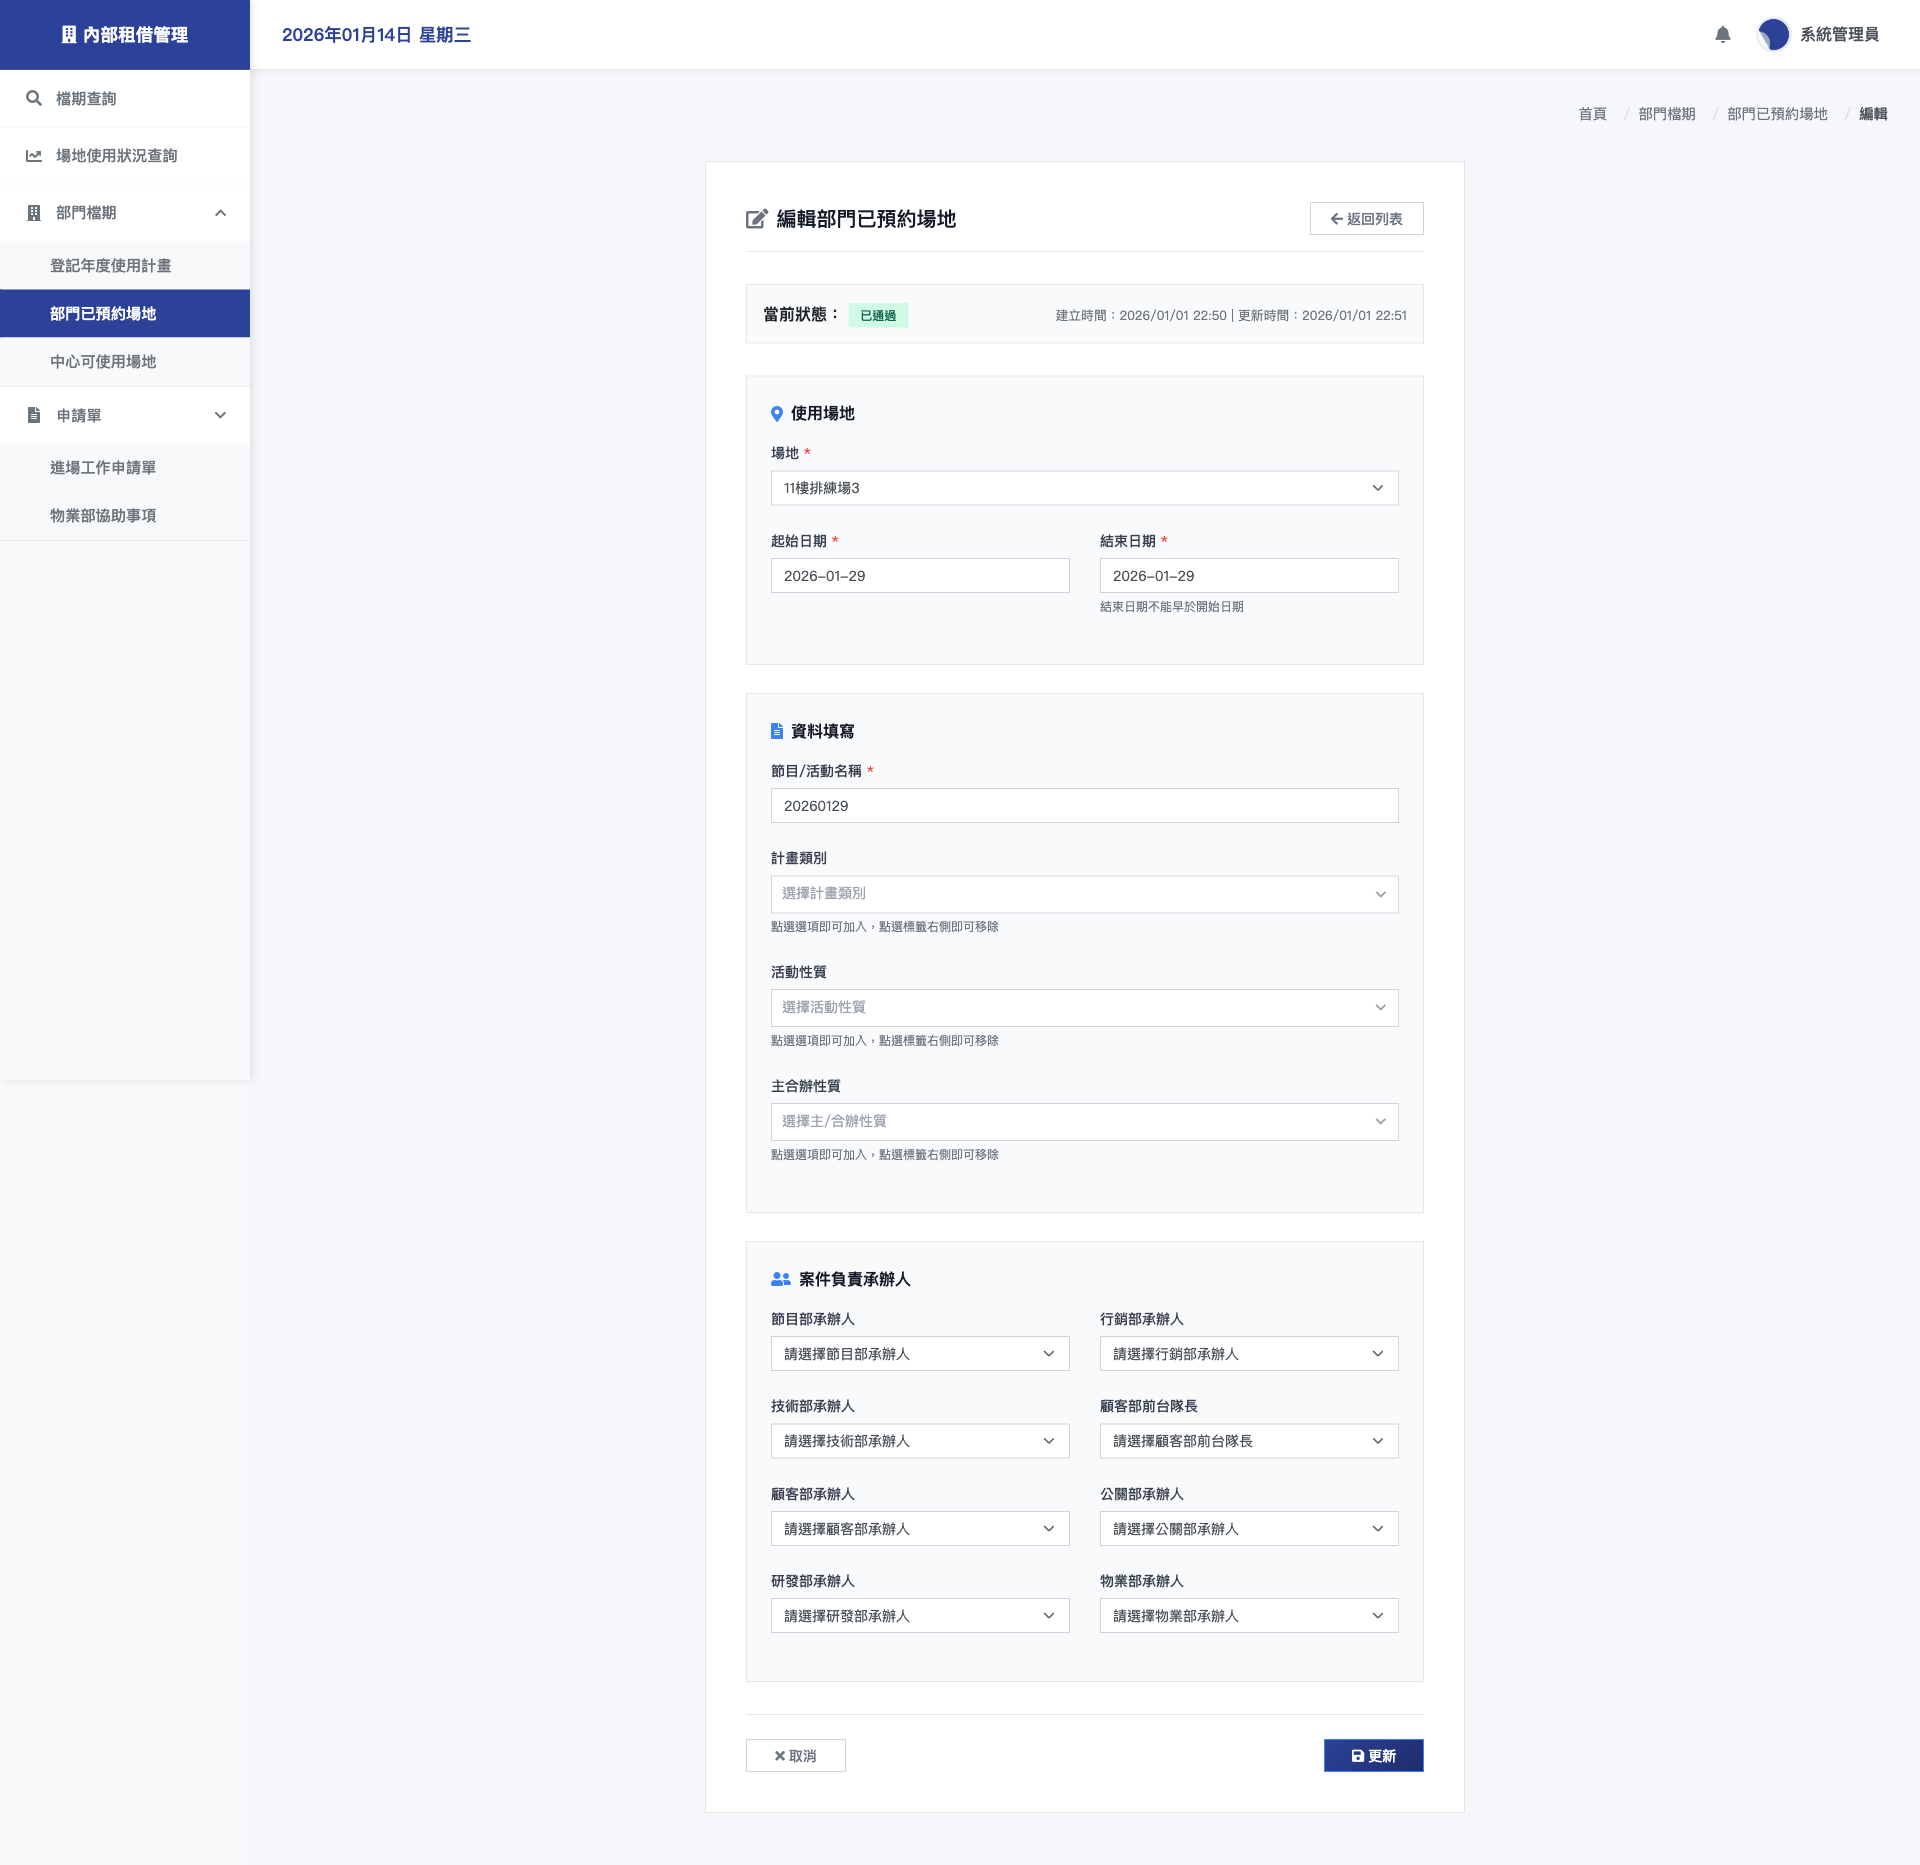Open the 行銷部承辦人 dropdown
This screenshot has width=1920, height=1865.
1248,1354
